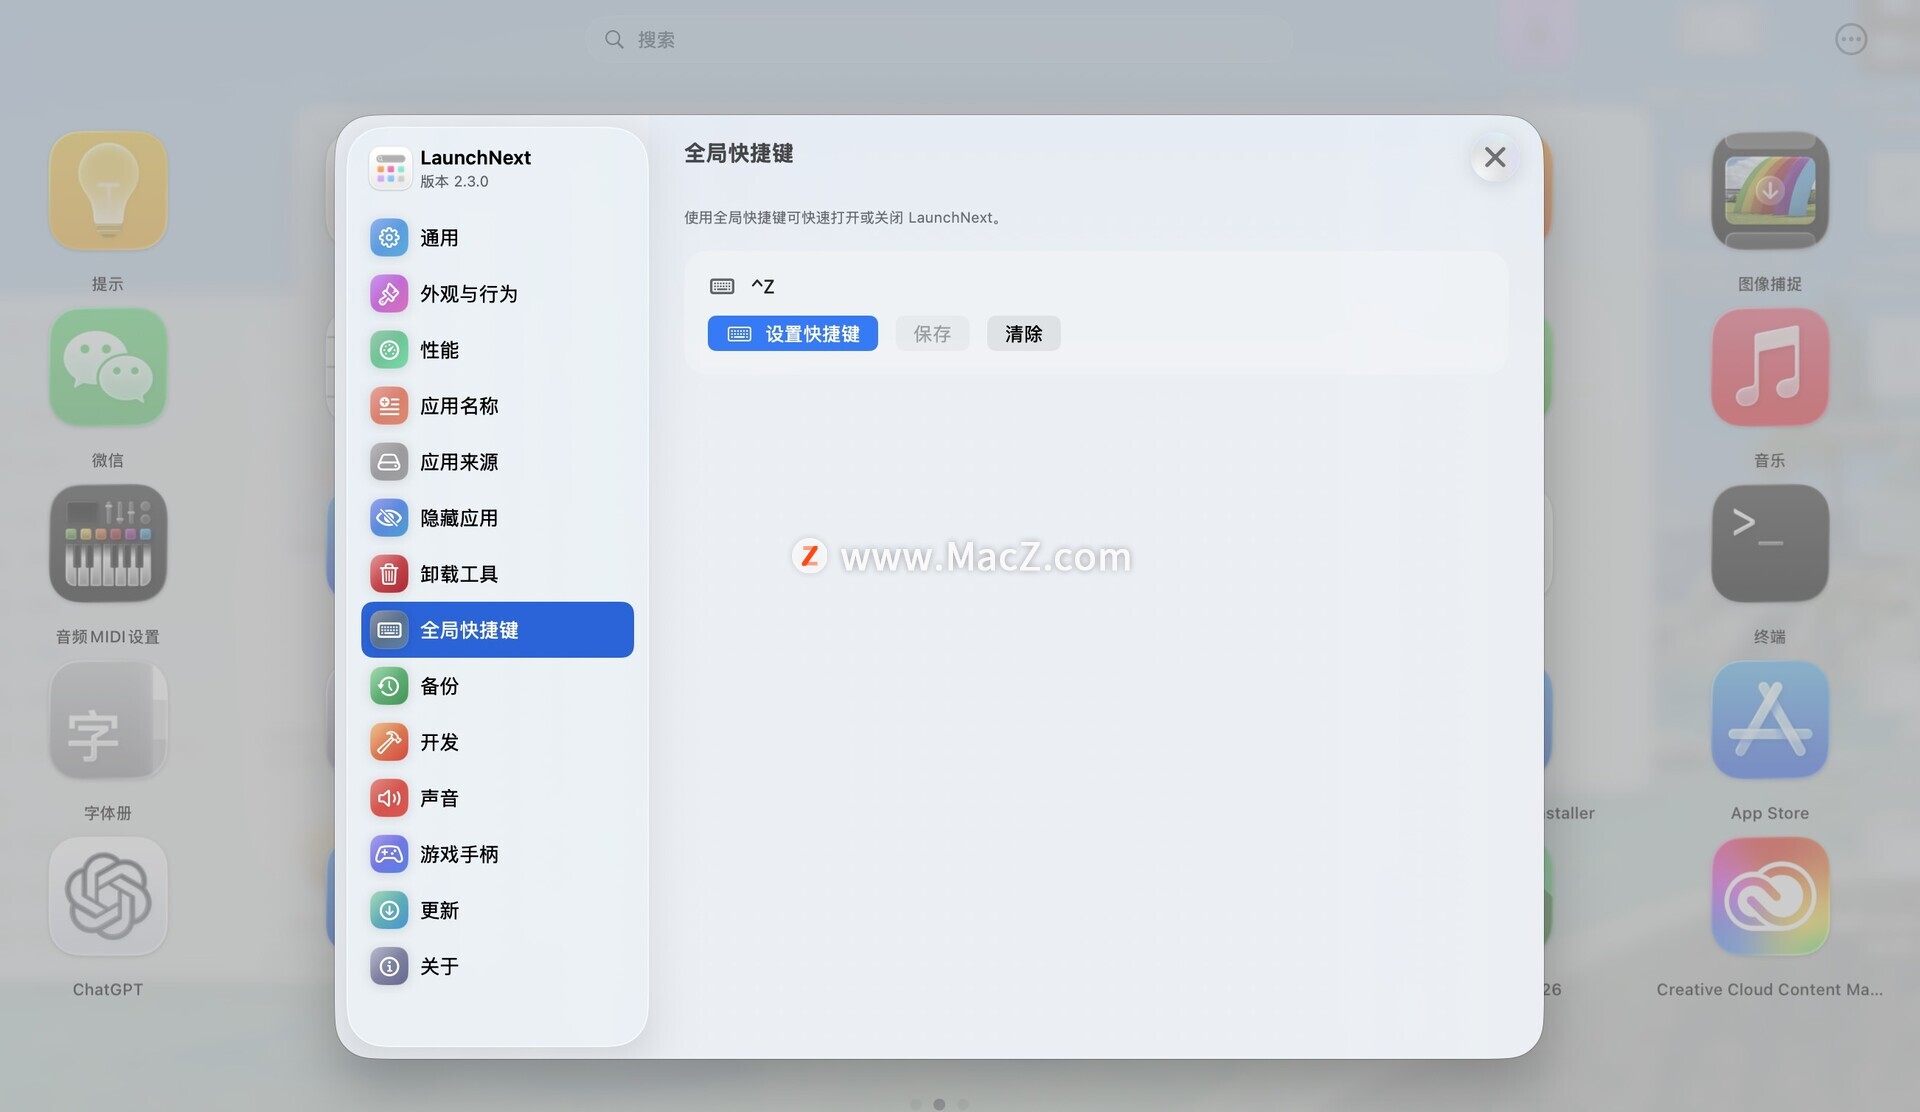Open the 应用来源 app sources section
The image size is (1920, 1112).
(458, 462)
